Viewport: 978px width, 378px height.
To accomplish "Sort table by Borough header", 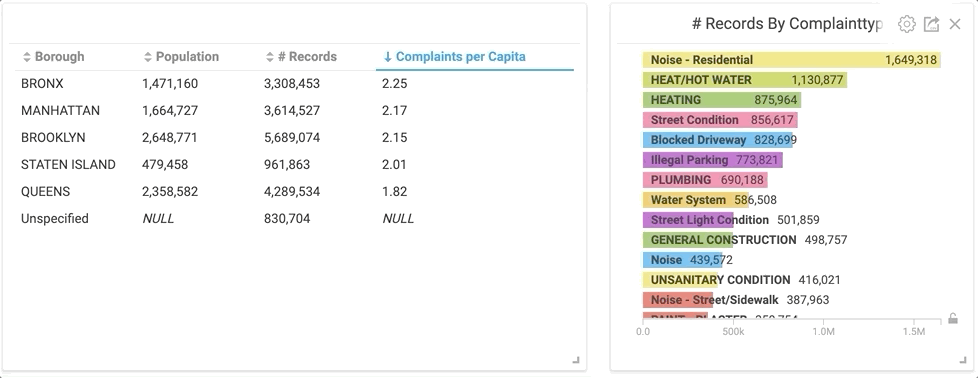I will tap(59, 57).
